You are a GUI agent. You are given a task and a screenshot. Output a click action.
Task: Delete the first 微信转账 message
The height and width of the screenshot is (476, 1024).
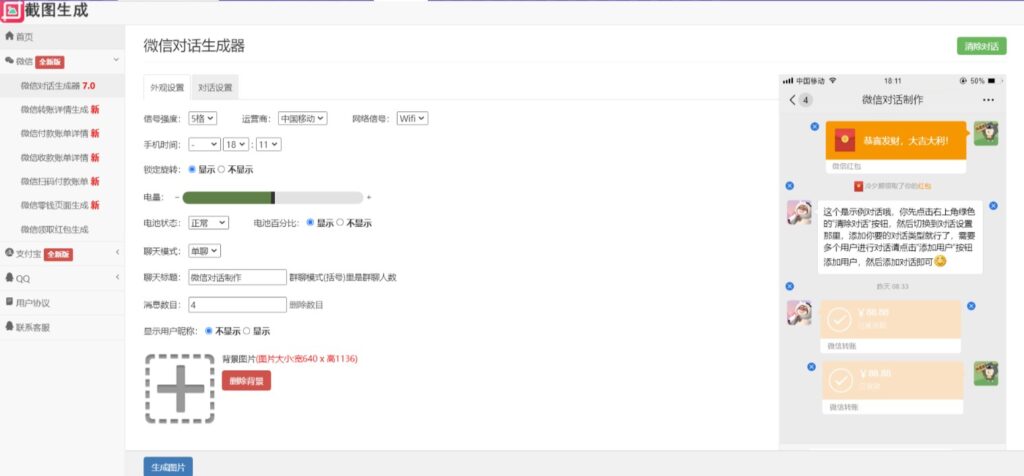click(x=971, y=306)
